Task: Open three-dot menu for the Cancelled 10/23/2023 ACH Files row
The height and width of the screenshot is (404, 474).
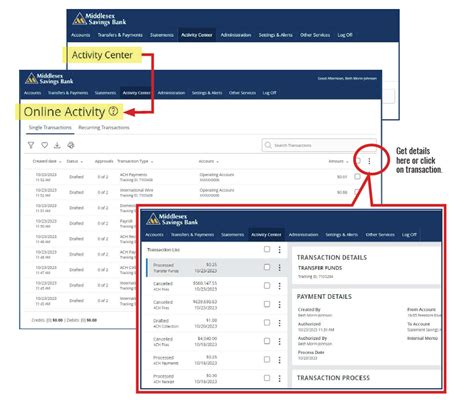Action: [279, 304]
